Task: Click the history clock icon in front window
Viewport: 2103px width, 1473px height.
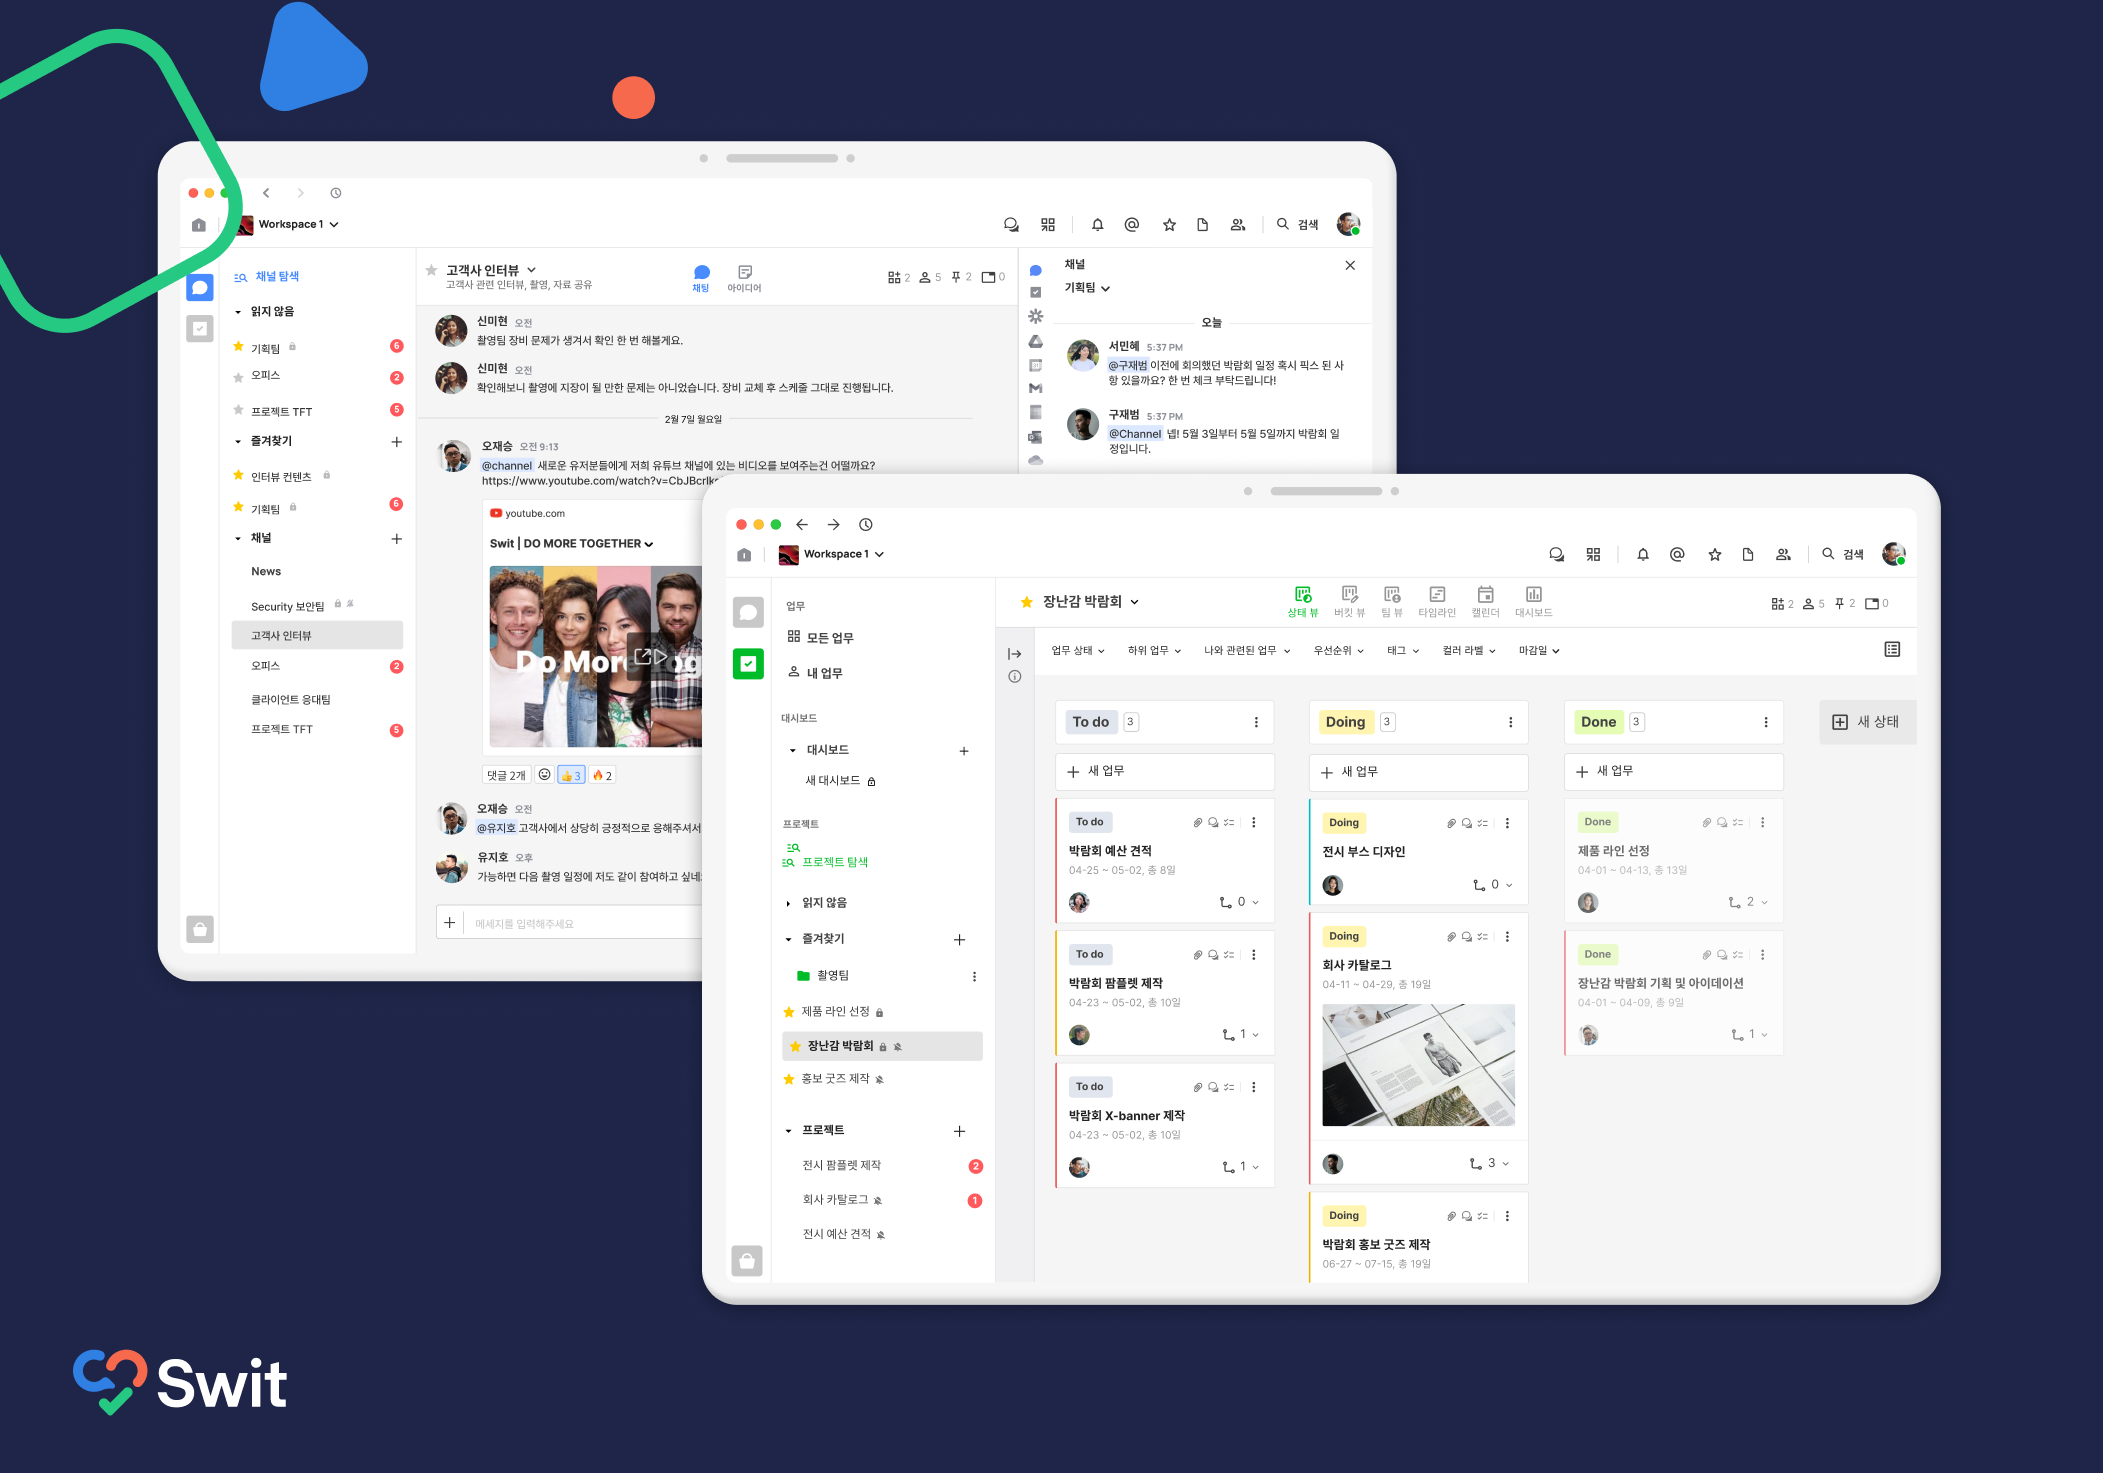Action: coord(866,525)
